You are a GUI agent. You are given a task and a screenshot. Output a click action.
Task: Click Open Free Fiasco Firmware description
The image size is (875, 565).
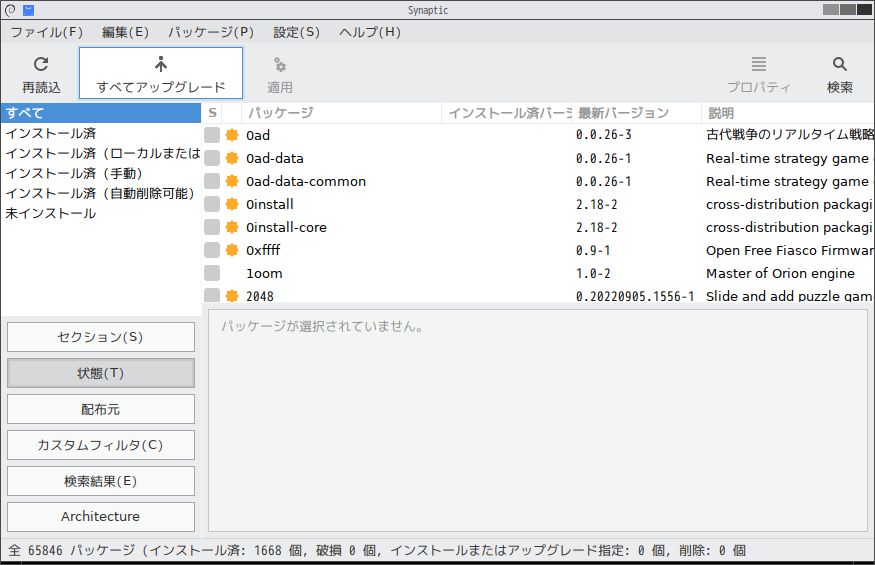coord(790,251)
